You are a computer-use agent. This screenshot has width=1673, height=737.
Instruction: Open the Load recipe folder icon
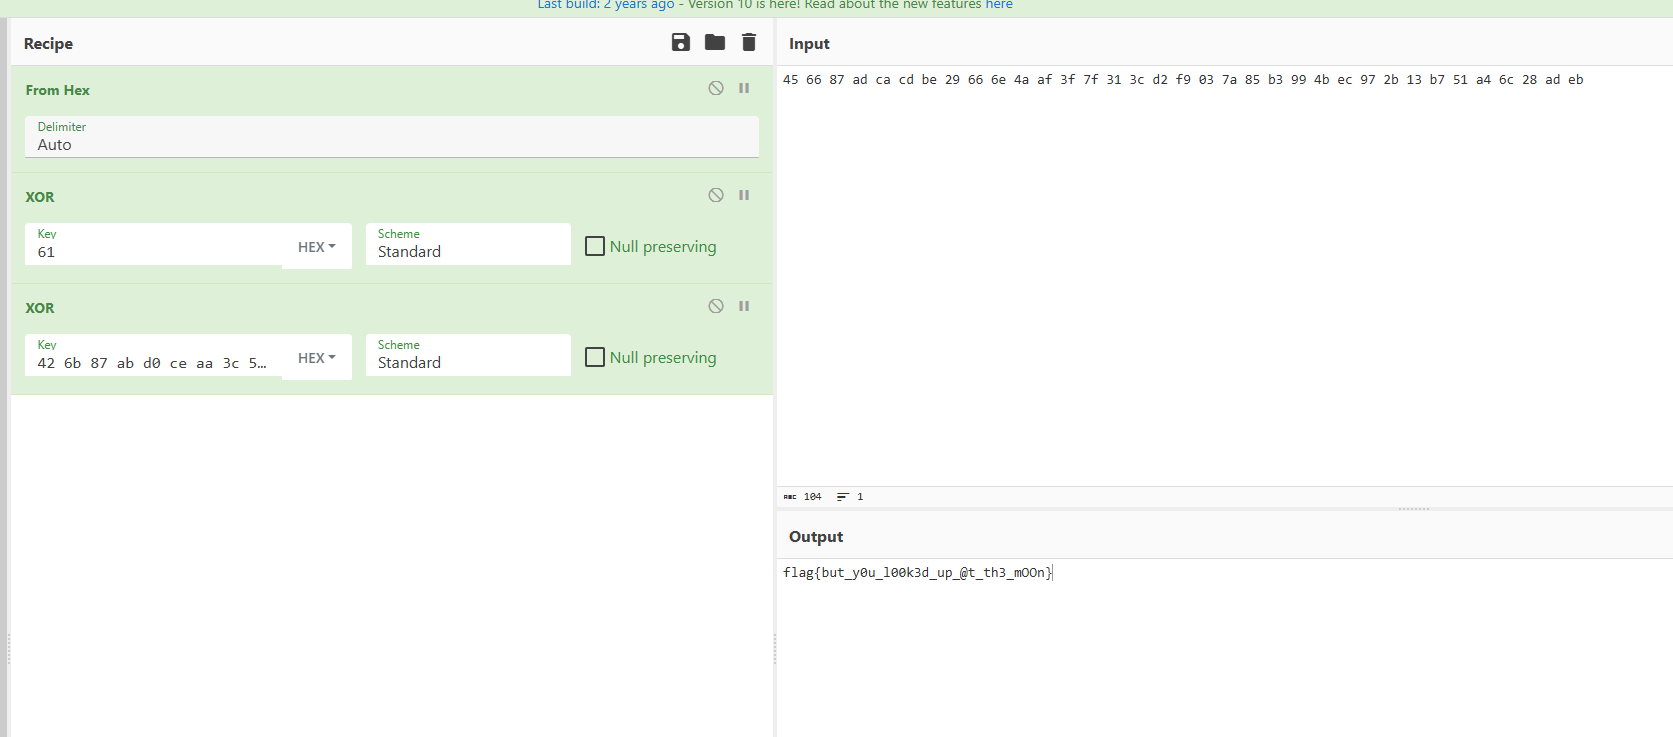click(x=715, y=42)
